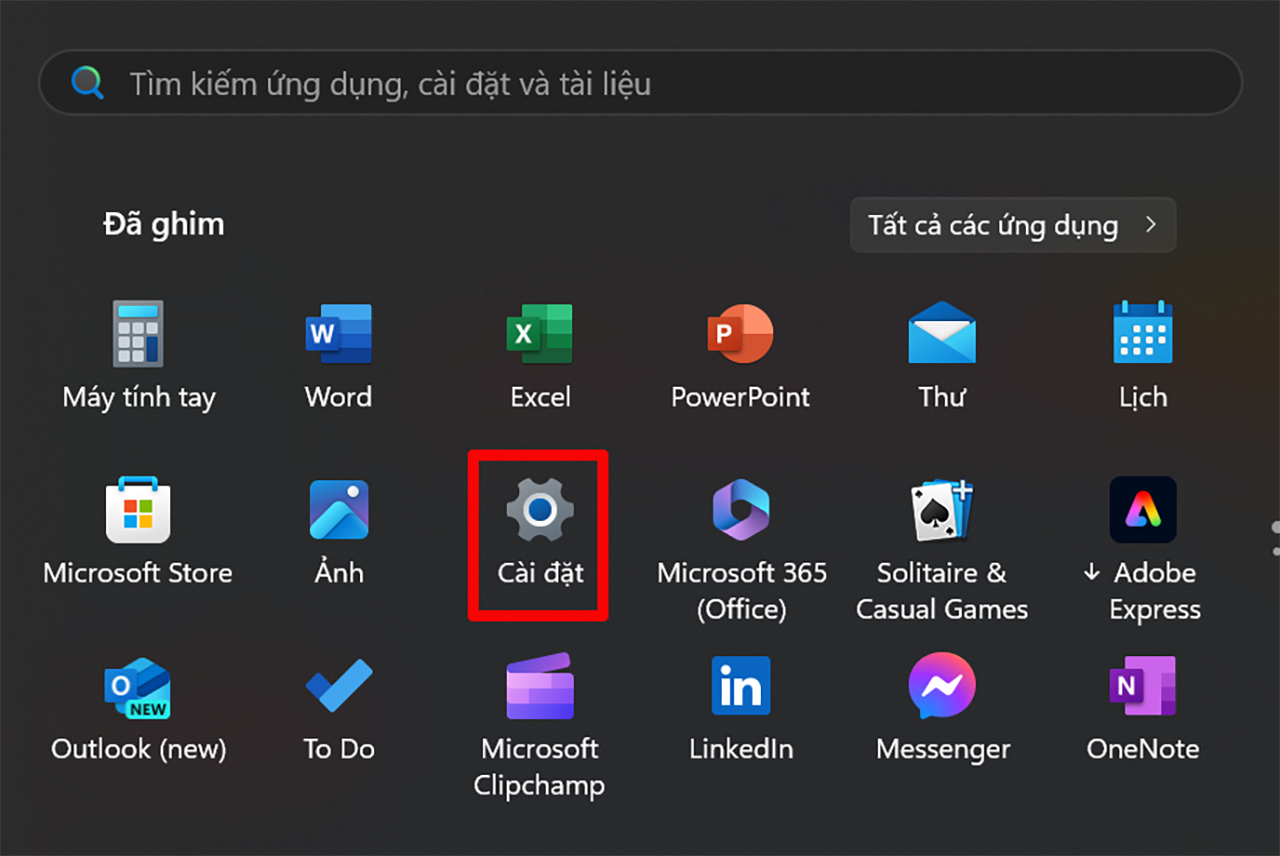Show Tất cả các ứng dụng list
The image size is (1280, 856).
tap(1012, 225)
